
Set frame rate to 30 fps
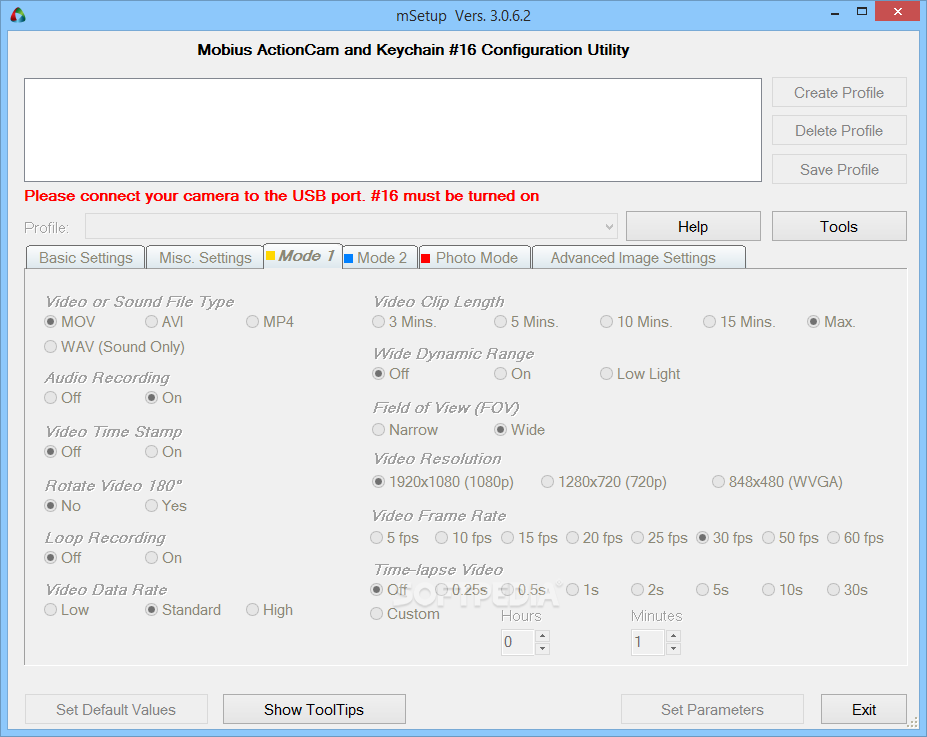pos(725,538)
